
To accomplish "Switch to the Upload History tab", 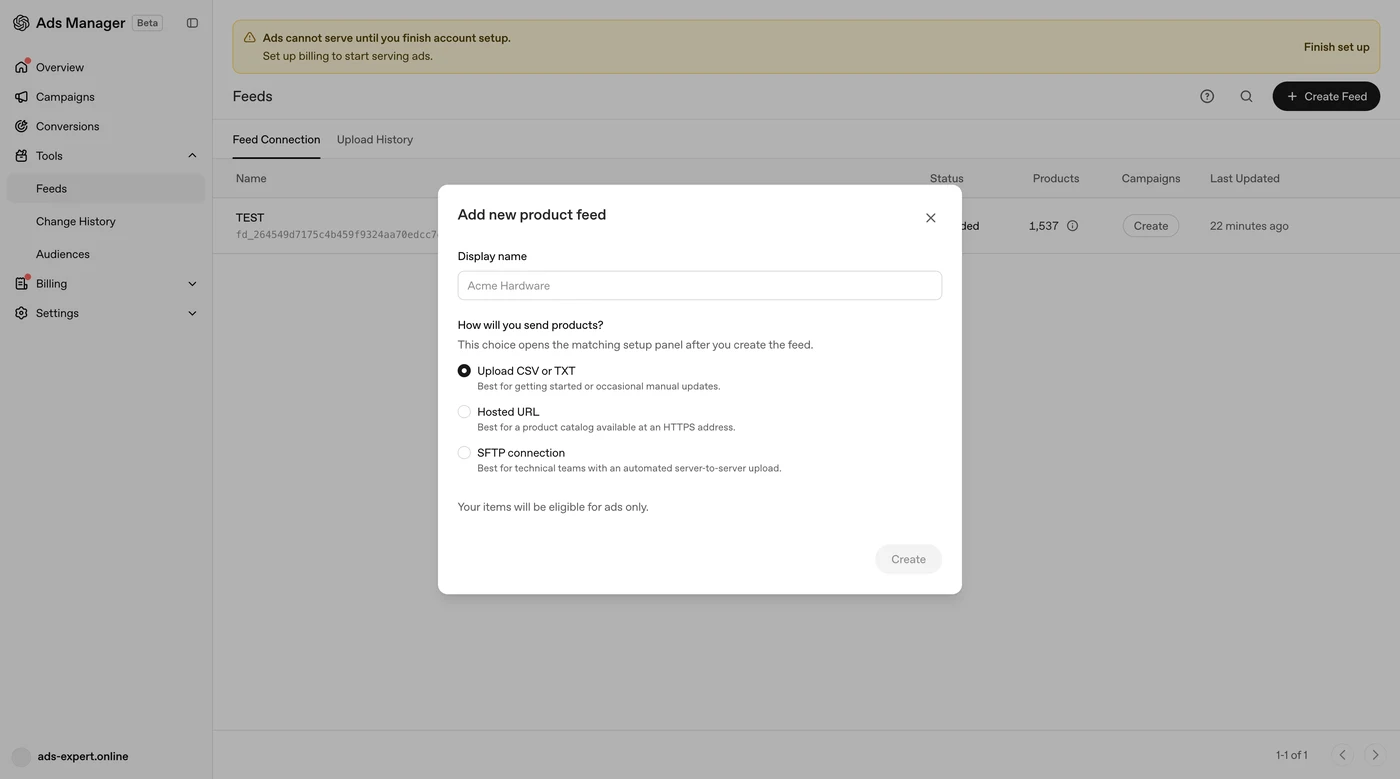I will coord(375,140).
